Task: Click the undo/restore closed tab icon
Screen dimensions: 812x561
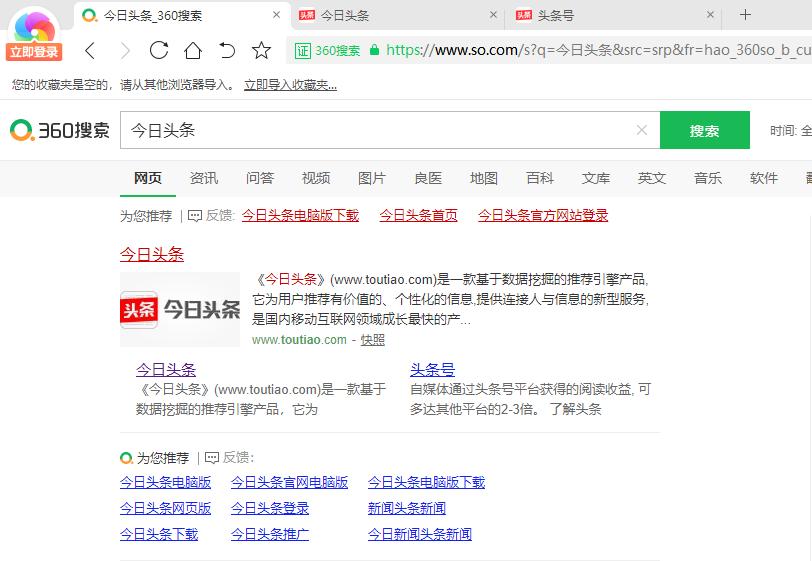Action: [227, 50]
